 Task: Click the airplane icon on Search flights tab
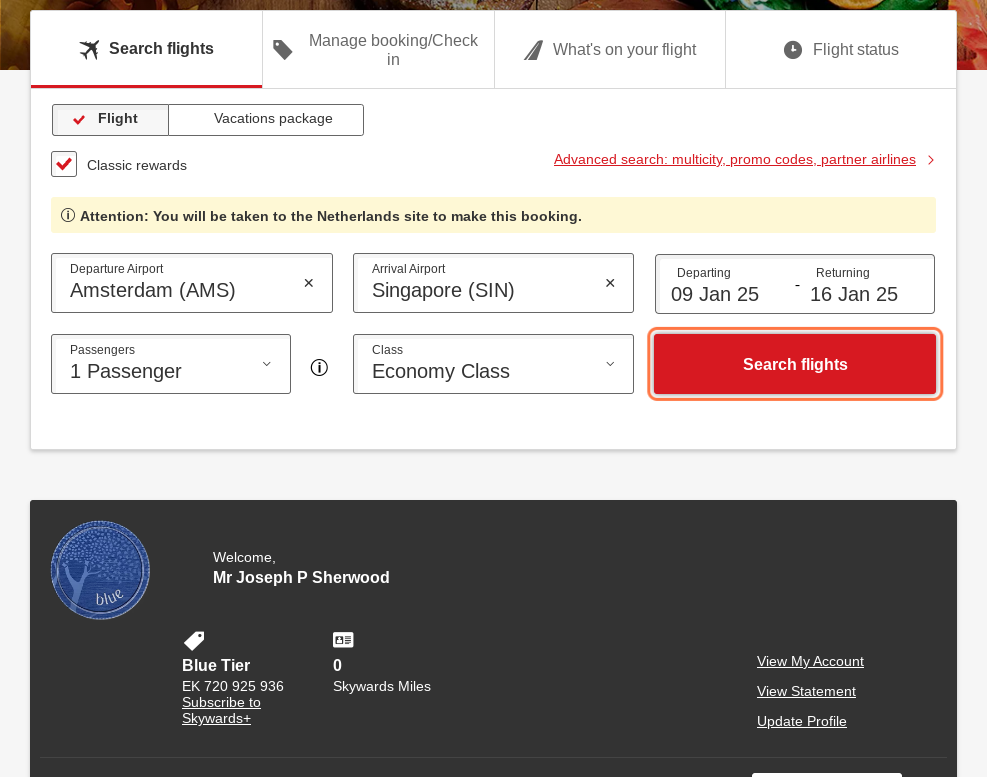point(89,49)
